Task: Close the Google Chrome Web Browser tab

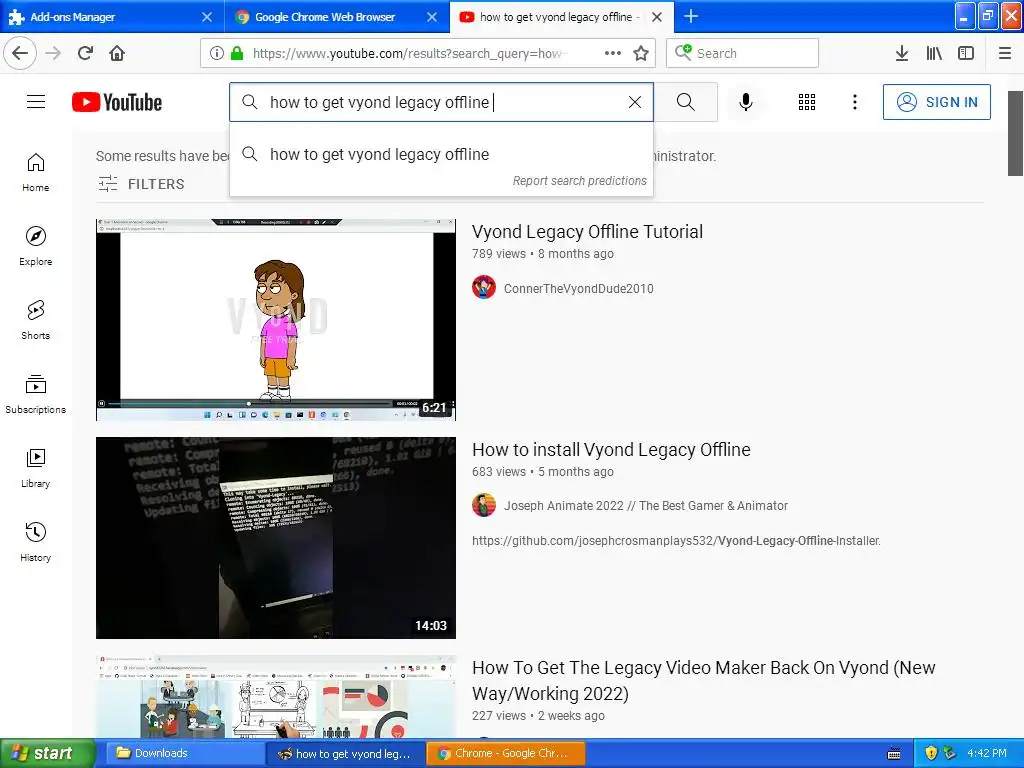Action: coord(432,17)
